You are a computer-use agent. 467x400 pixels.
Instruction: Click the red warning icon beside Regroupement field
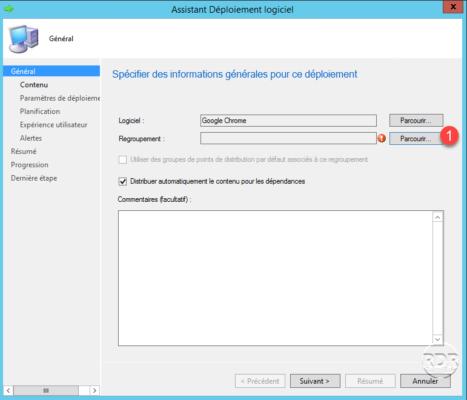[x=382, y=138]
